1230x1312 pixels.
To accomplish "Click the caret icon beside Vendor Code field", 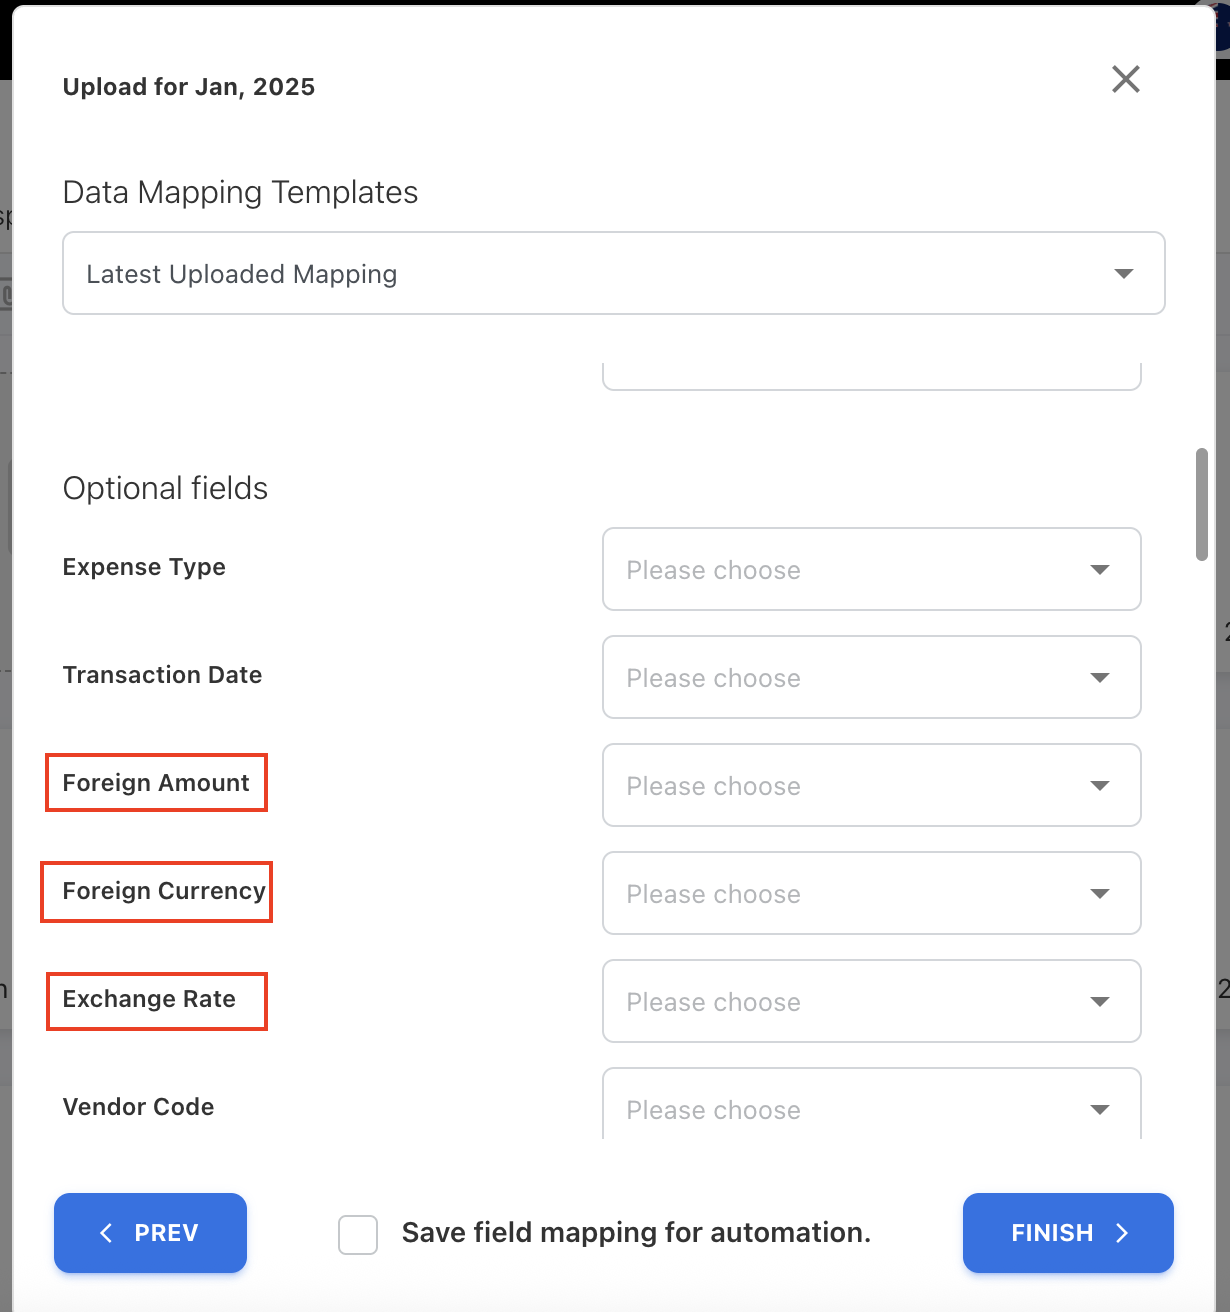I will point(1100,1110).
